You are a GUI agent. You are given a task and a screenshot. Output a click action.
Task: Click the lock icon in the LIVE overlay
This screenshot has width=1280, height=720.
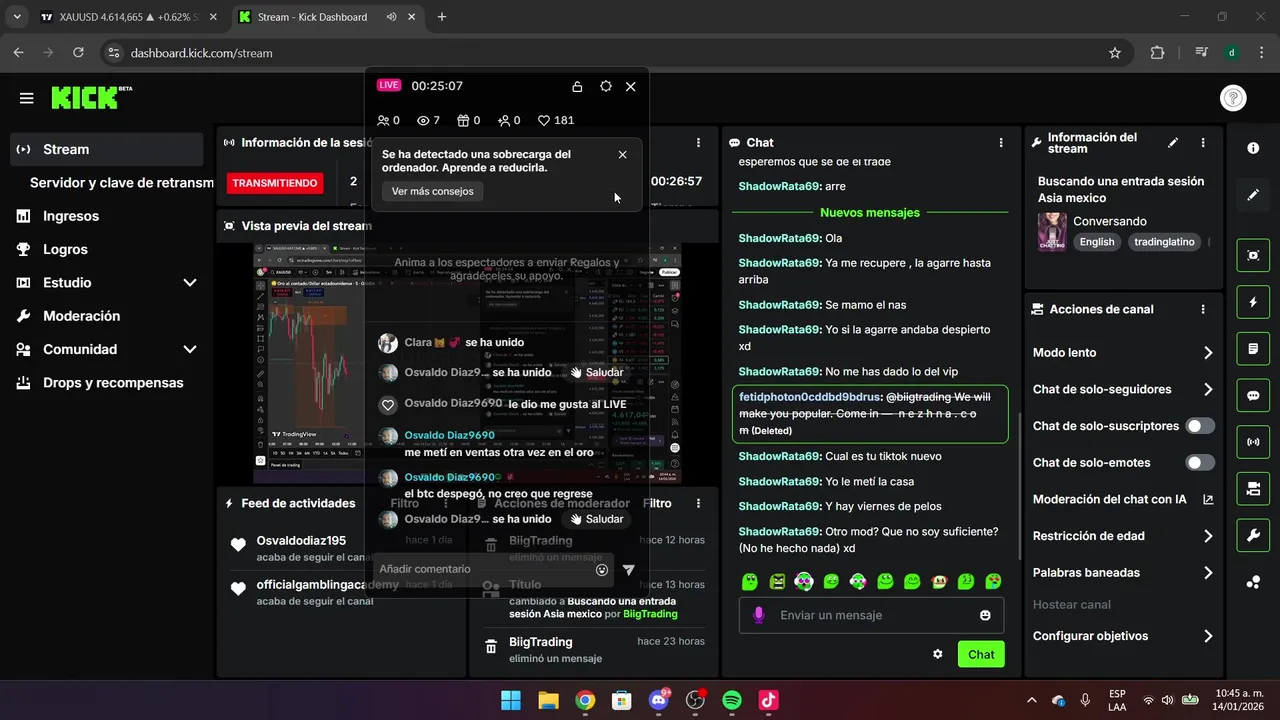pos(577,87)
